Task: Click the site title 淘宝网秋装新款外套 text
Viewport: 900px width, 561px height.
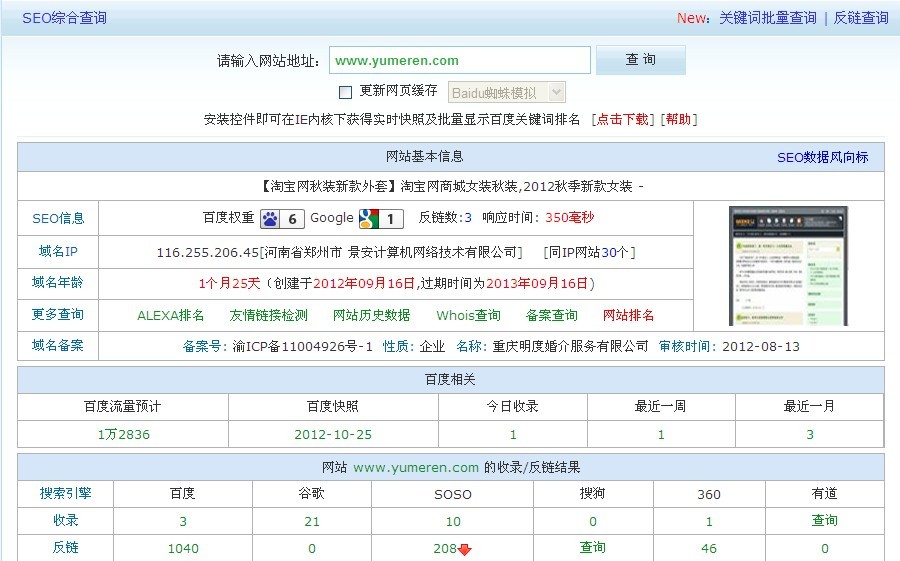Action: click(x=328, y=186)
